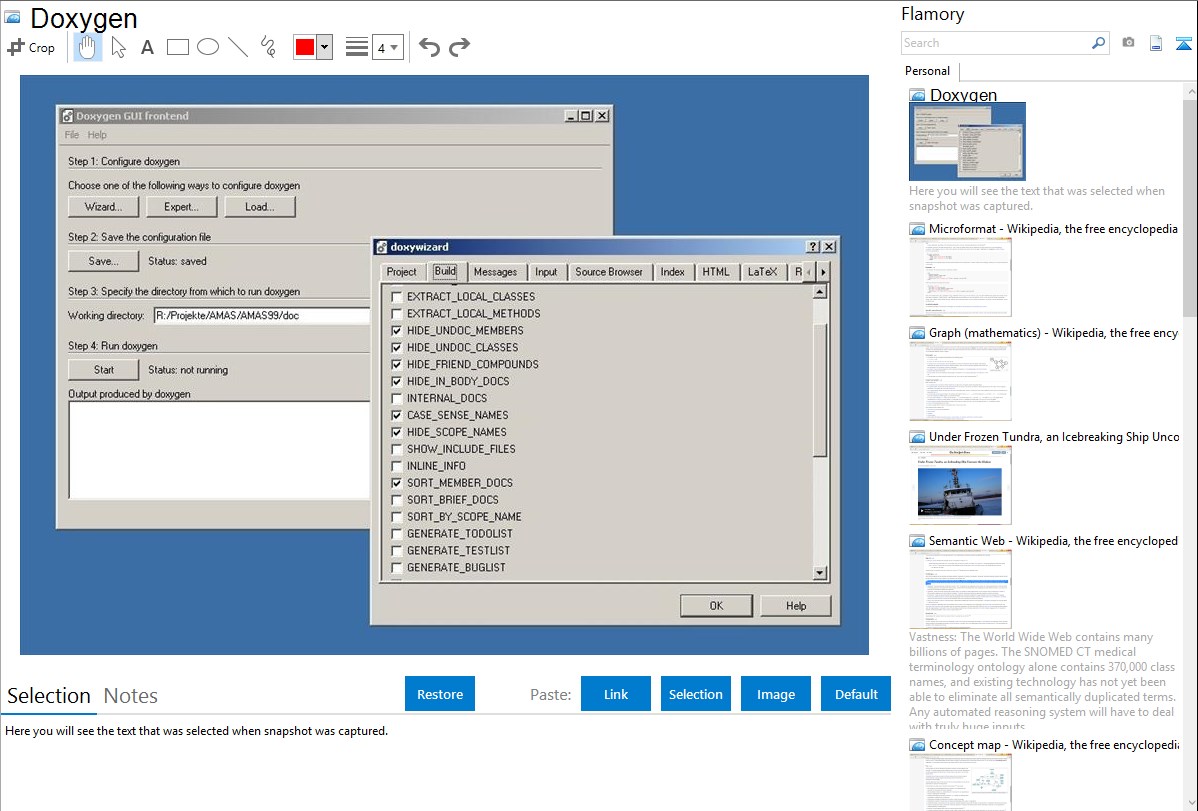
Task: Switch to the Notes tab
Action: tap(131, 696)
